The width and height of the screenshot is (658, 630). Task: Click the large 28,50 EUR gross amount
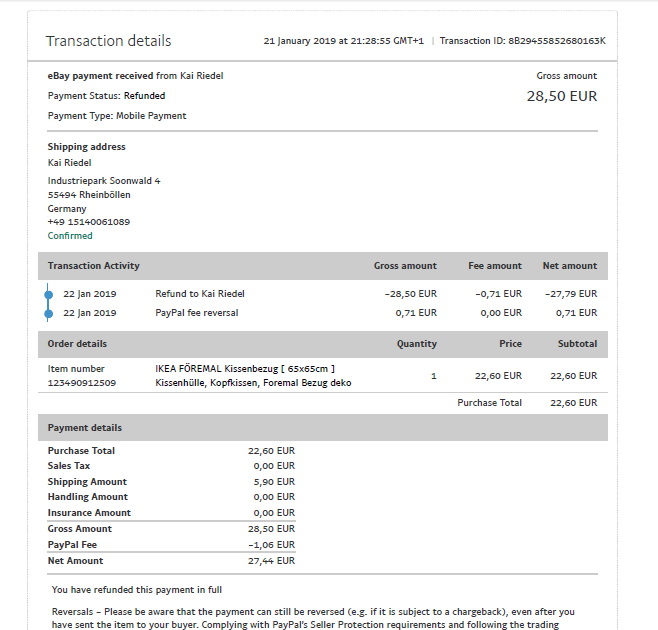coord(561,97)
